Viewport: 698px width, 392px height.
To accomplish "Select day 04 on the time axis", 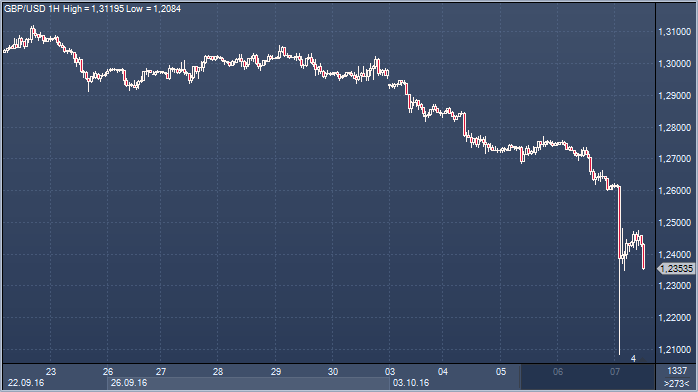I will coord(442,372).
